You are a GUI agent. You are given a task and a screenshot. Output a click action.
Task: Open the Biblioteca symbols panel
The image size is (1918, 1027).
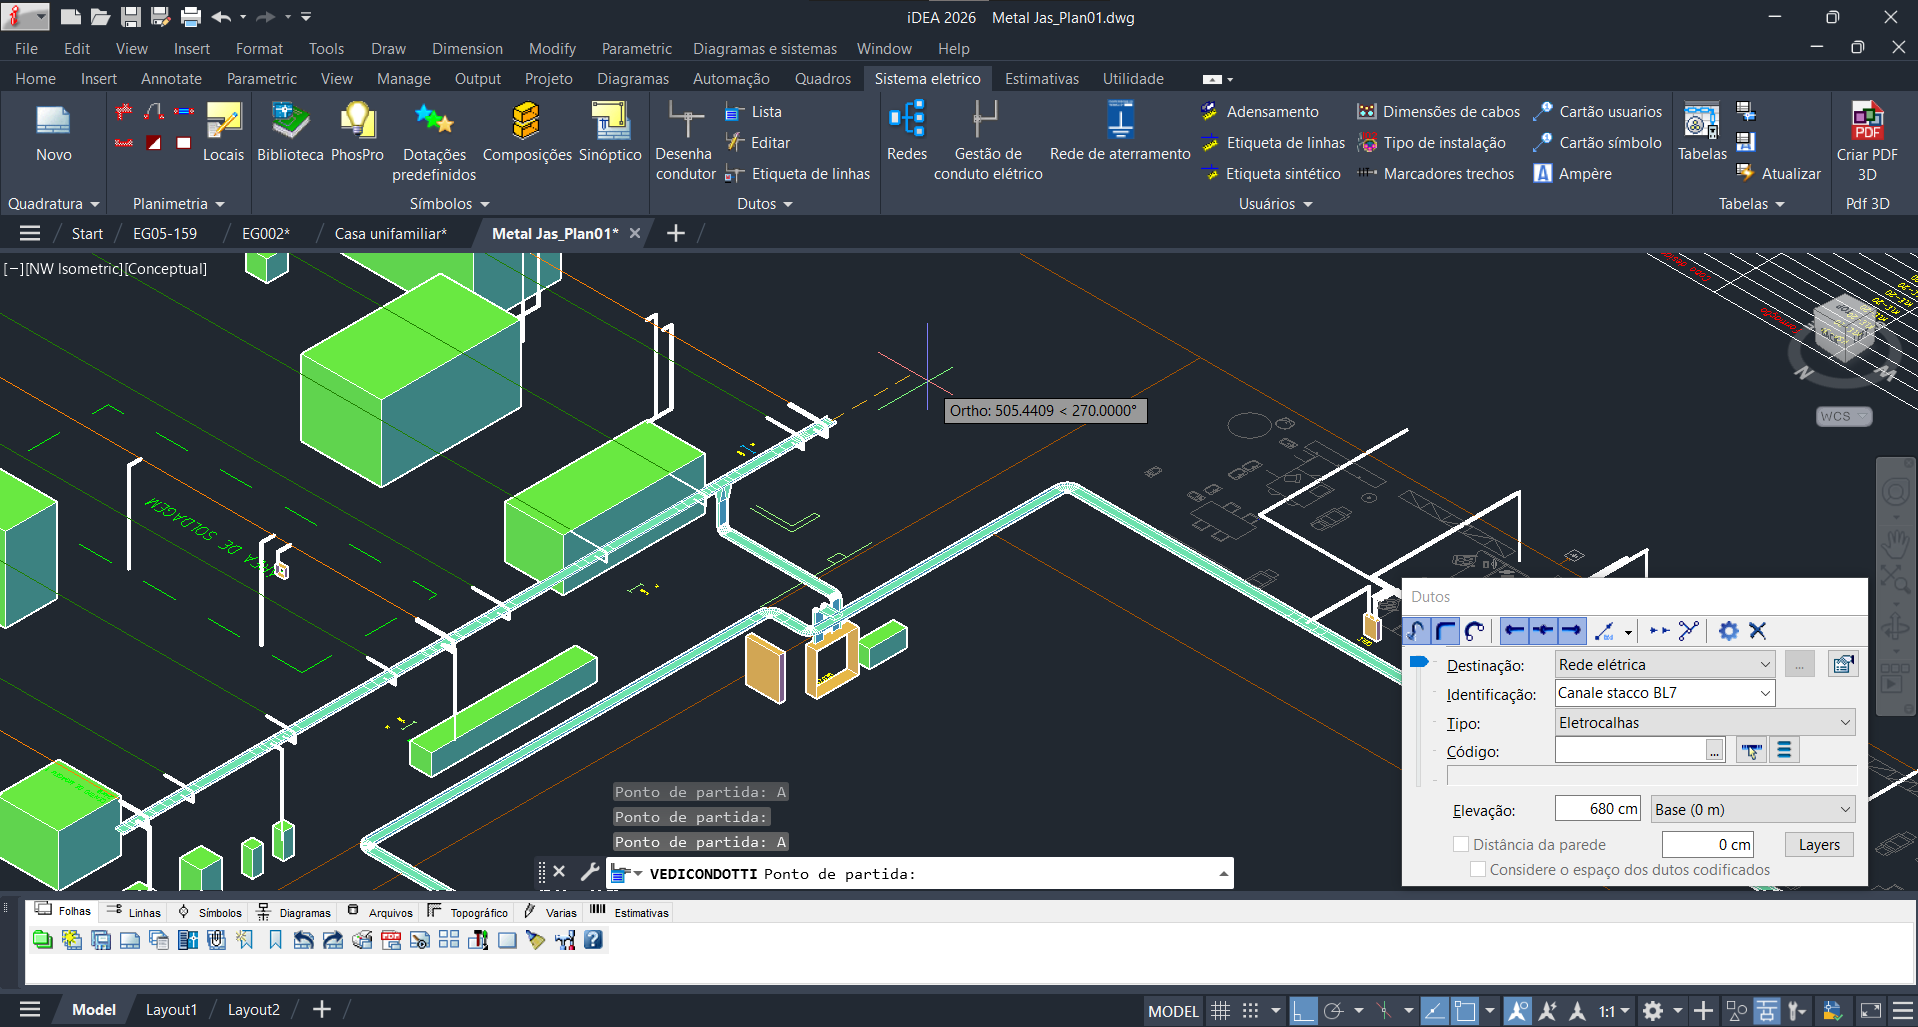[289, 133]
